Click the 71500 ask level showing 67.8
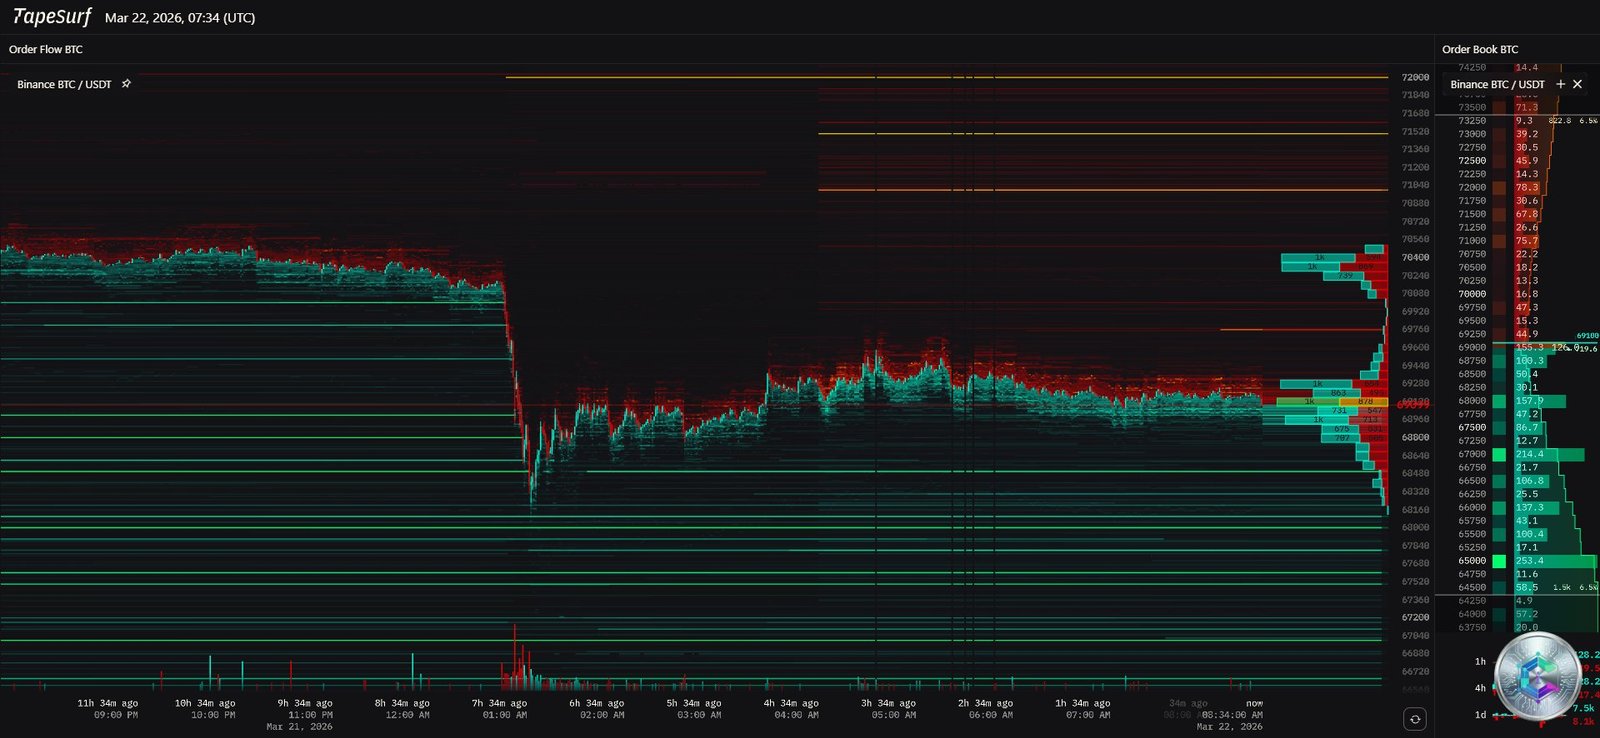Image resolution: width=1600 pixels, height=738 pixels. 1517,214
